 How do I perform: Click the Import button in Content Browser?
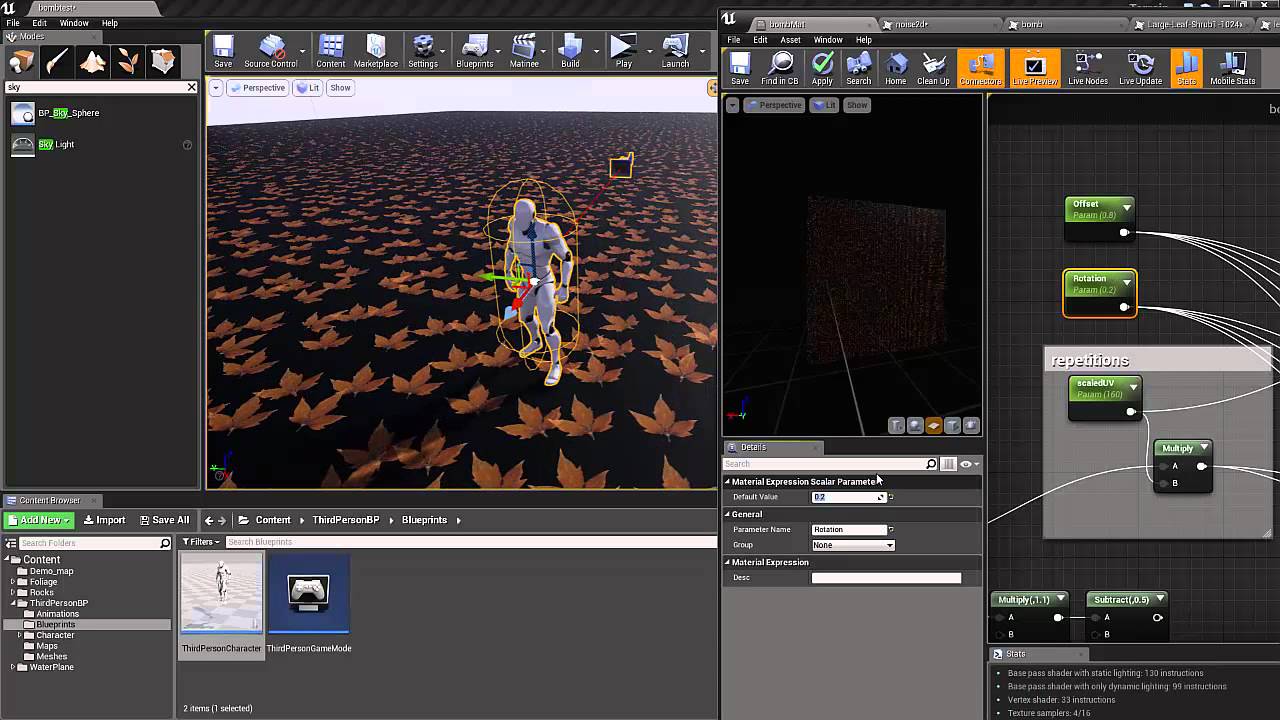point(104,520)
